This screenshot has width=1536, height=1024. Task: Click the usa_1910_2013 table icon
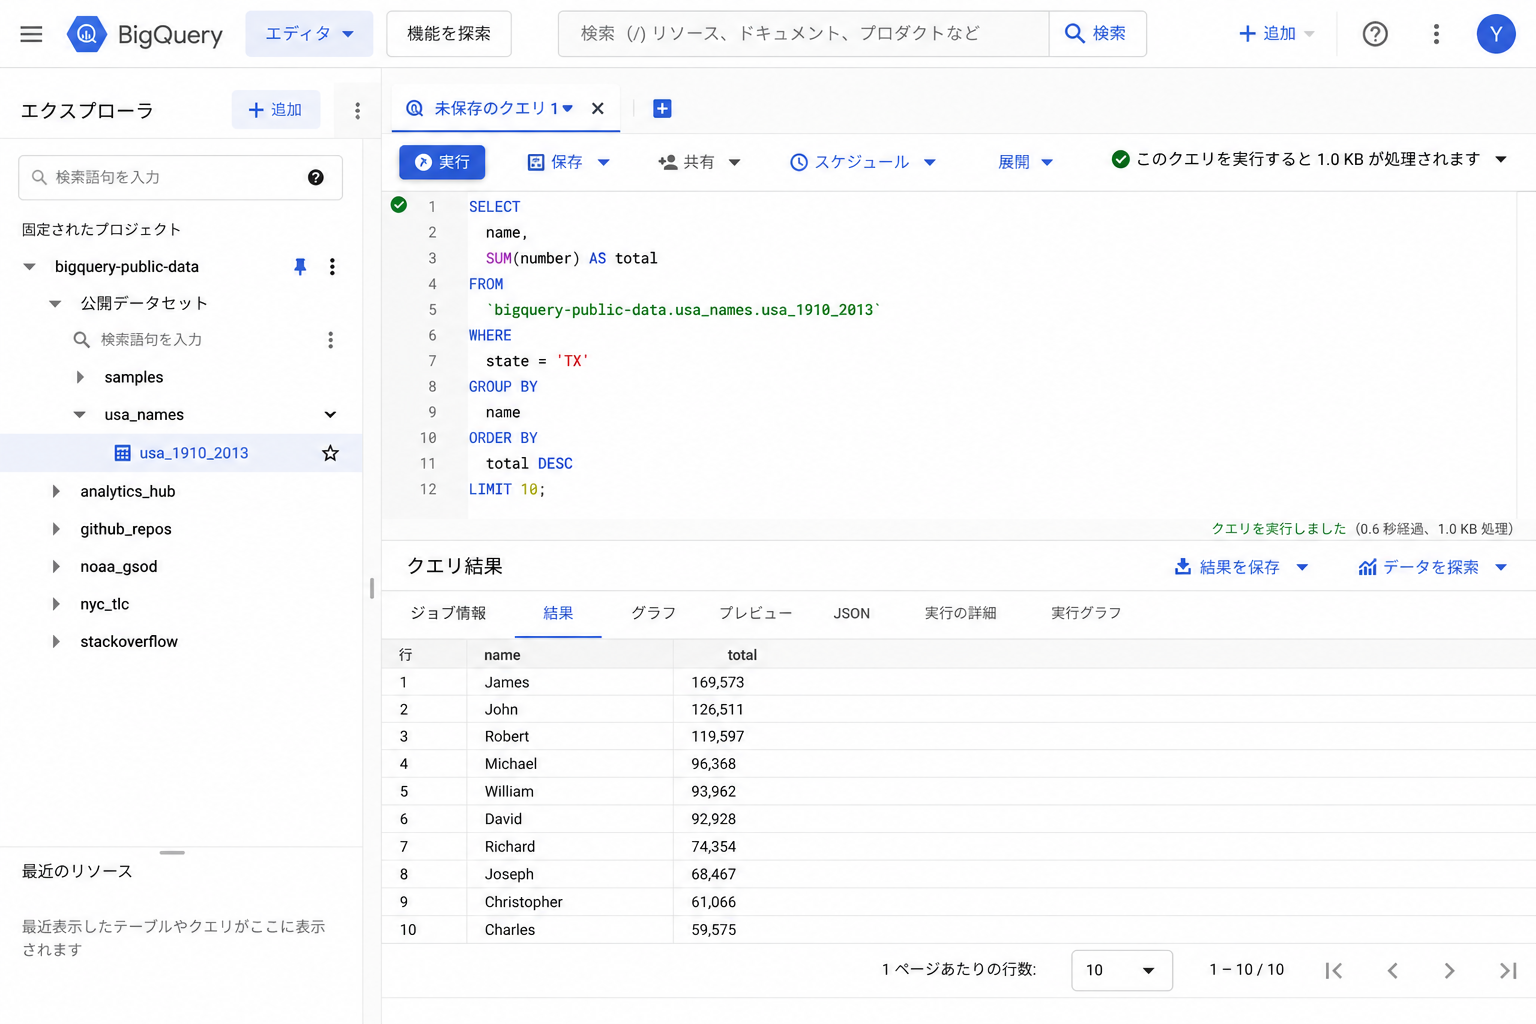(x=123, y=453)
